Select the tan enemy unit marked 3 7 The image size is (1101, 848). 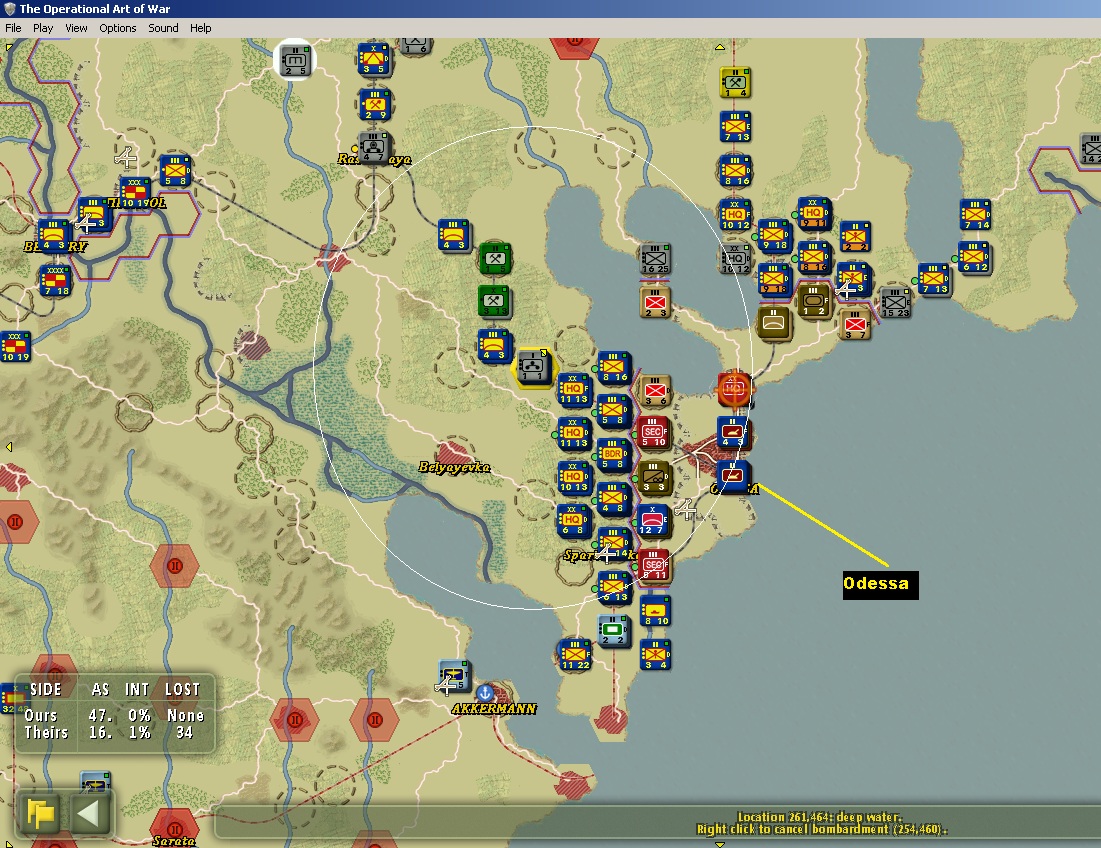[855, 324]
